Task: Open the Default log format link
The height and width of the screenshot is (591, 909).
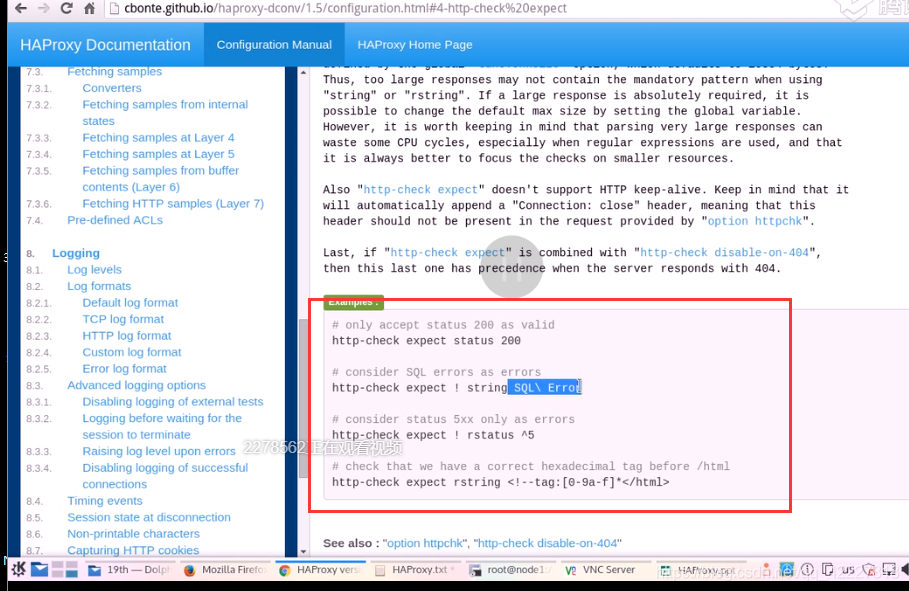Action: [x=130, y=303]
